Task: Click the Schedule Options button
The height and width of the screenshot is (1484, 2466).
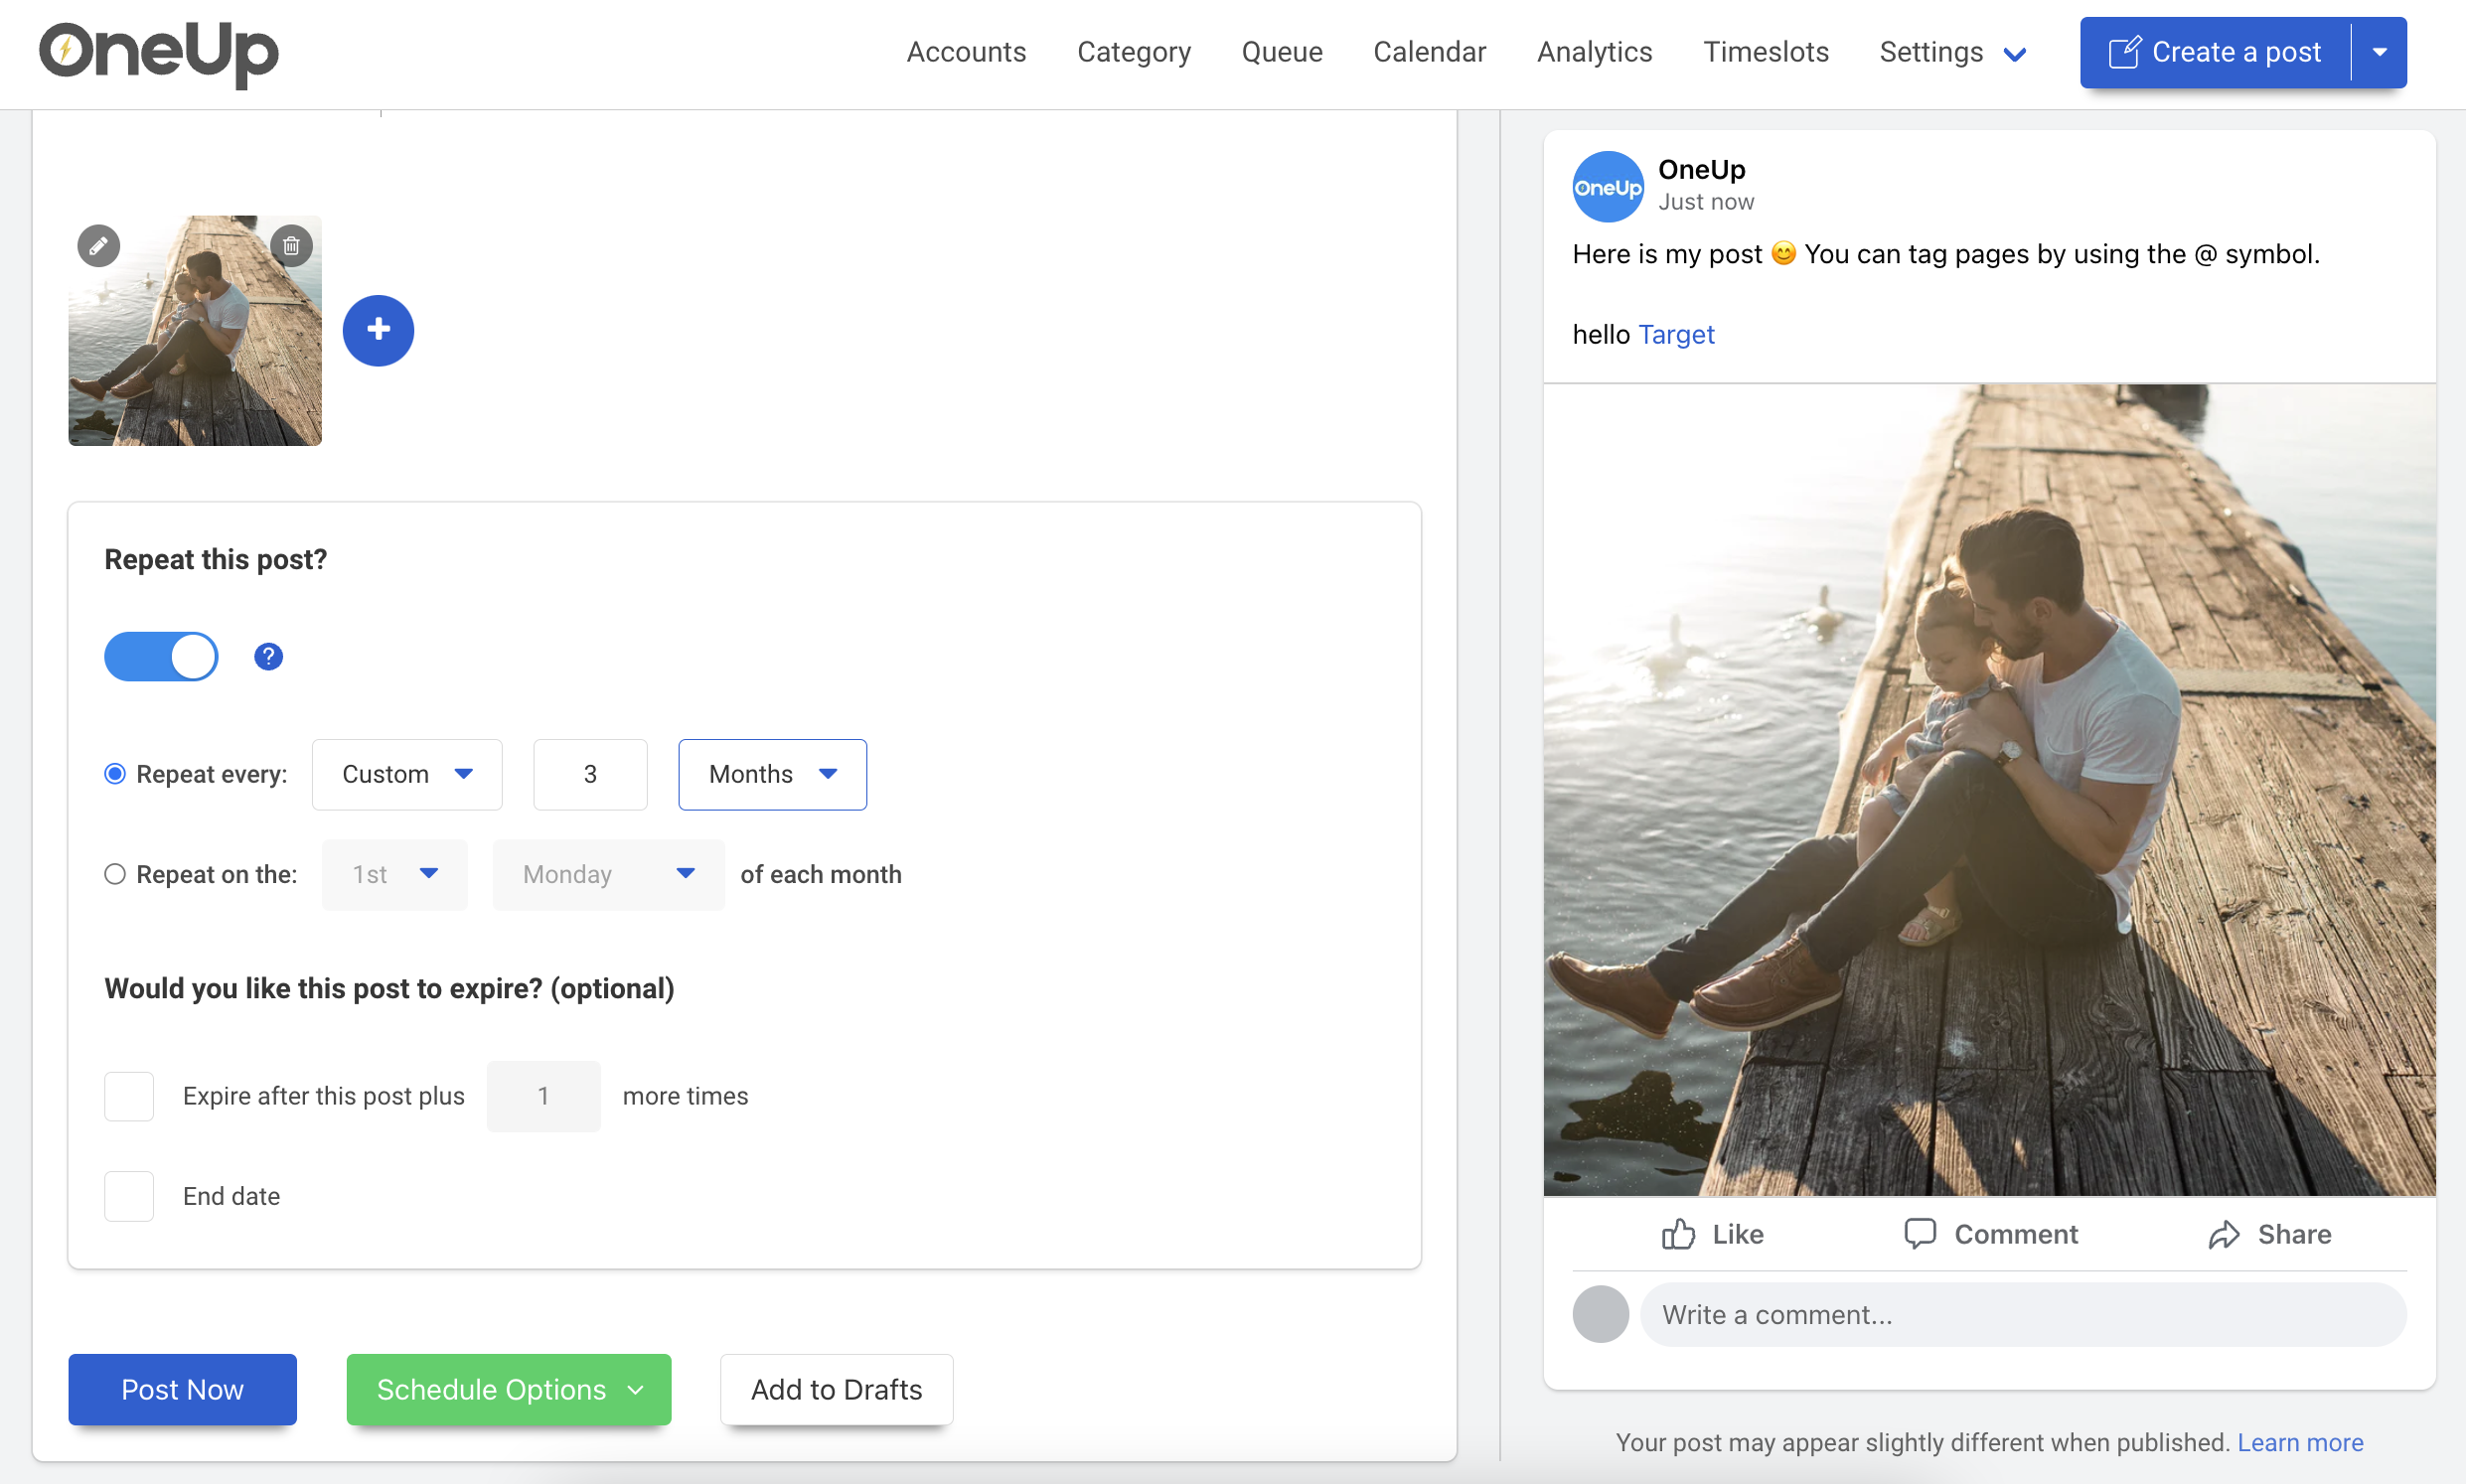Action: tap(509, 1389)
